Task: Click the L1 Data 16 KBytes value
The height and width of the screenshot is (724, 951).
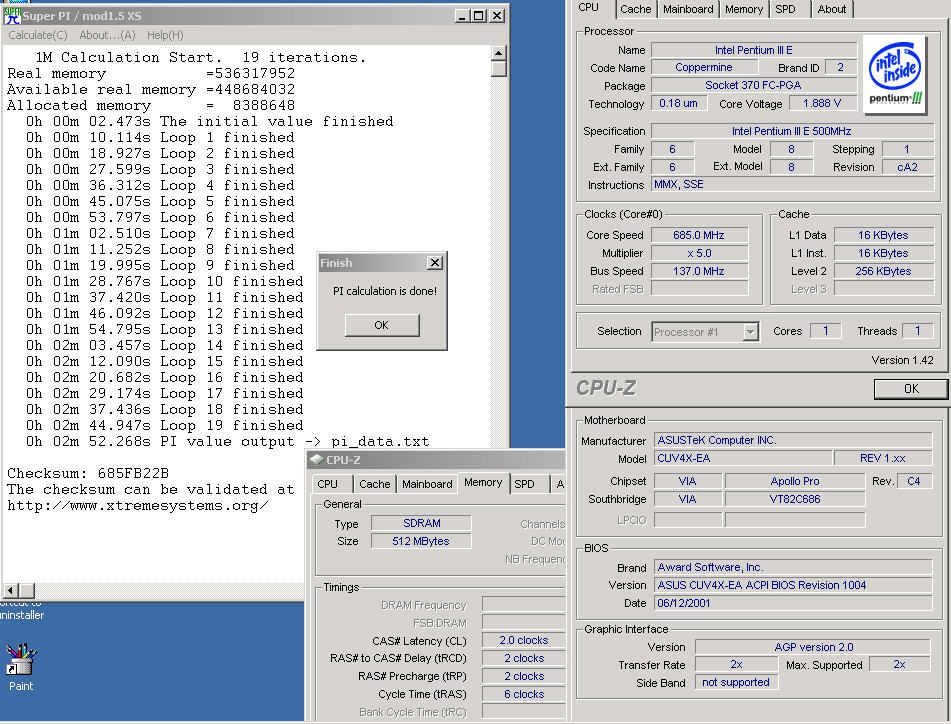Action: (883, 235)
